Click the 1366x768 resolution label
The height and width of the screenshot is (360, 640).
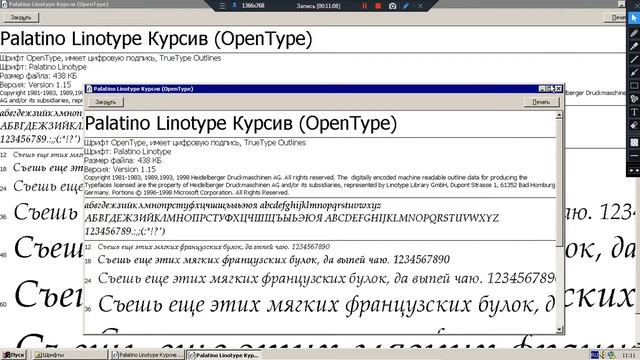[253, 6]
